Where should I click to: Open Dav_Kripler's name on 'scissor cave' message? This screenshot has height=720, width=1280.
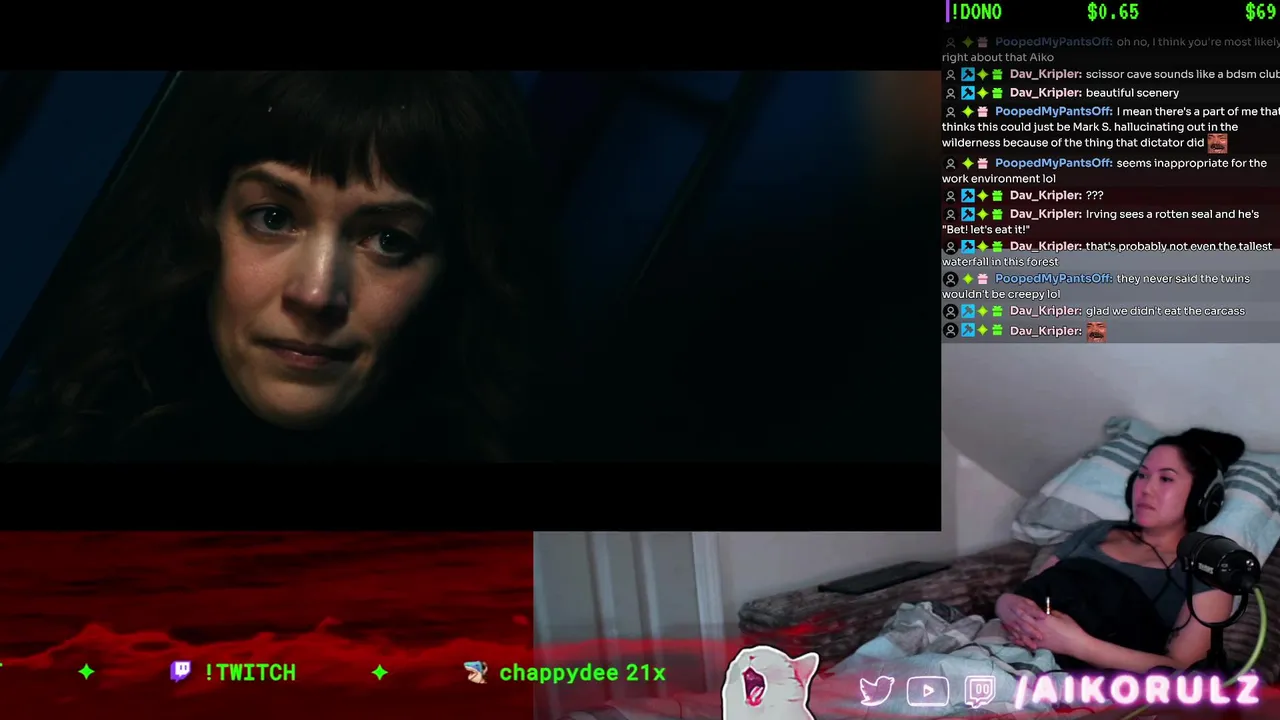[1045, 74]
